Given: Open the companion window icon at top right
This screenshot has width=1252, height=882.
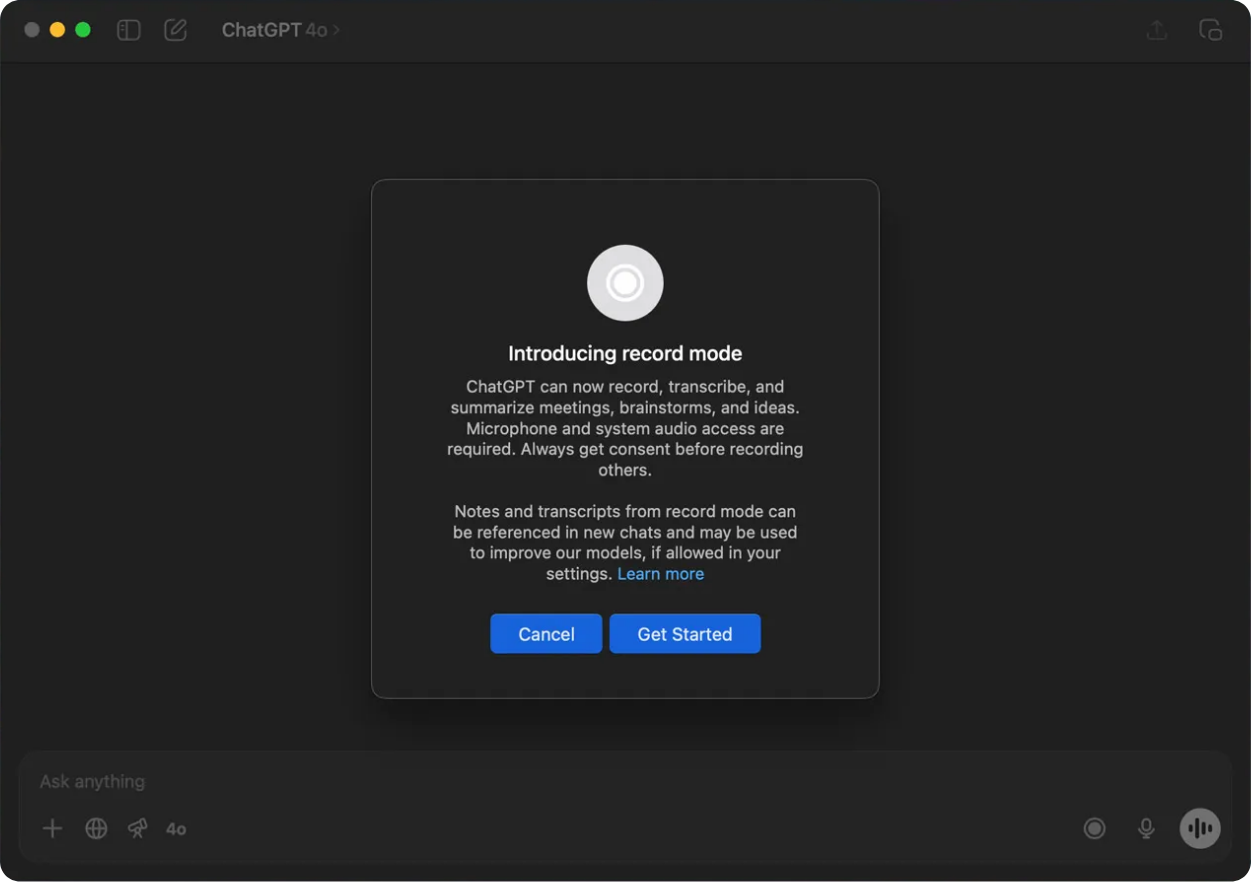Looking at the screenshot, I should 1211,30.
